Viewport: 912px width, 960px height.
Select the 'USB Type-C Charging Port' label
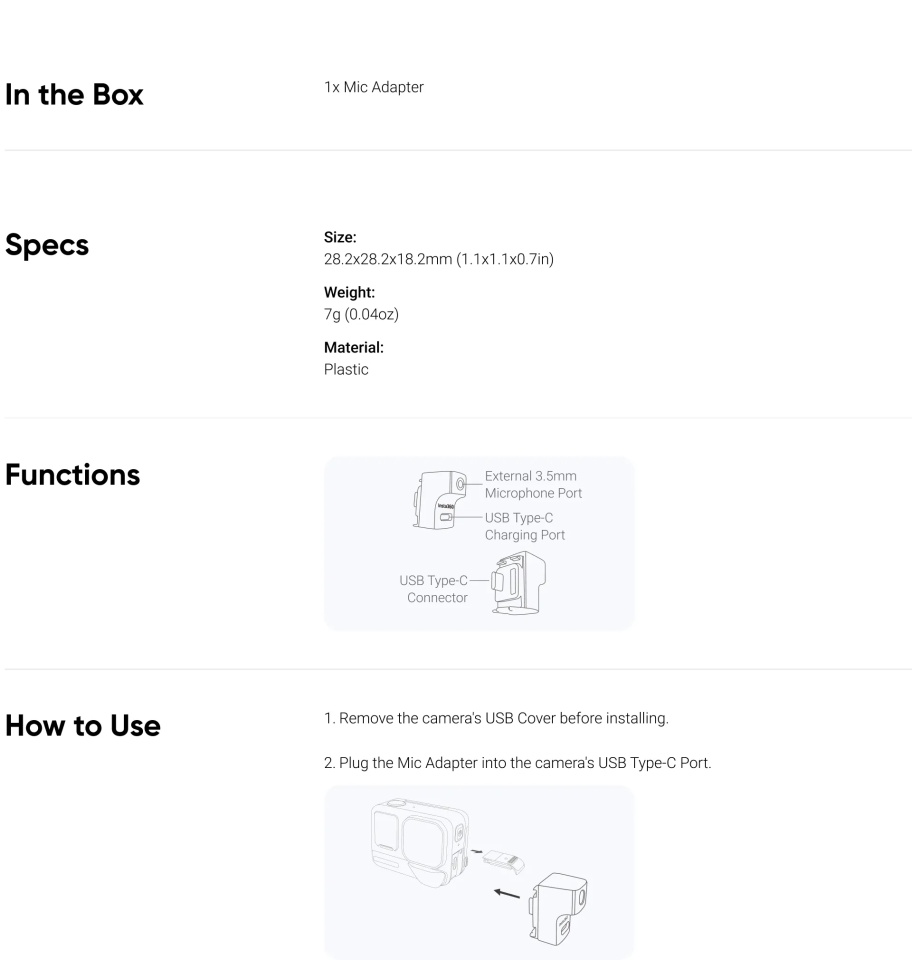click(525, 526)
